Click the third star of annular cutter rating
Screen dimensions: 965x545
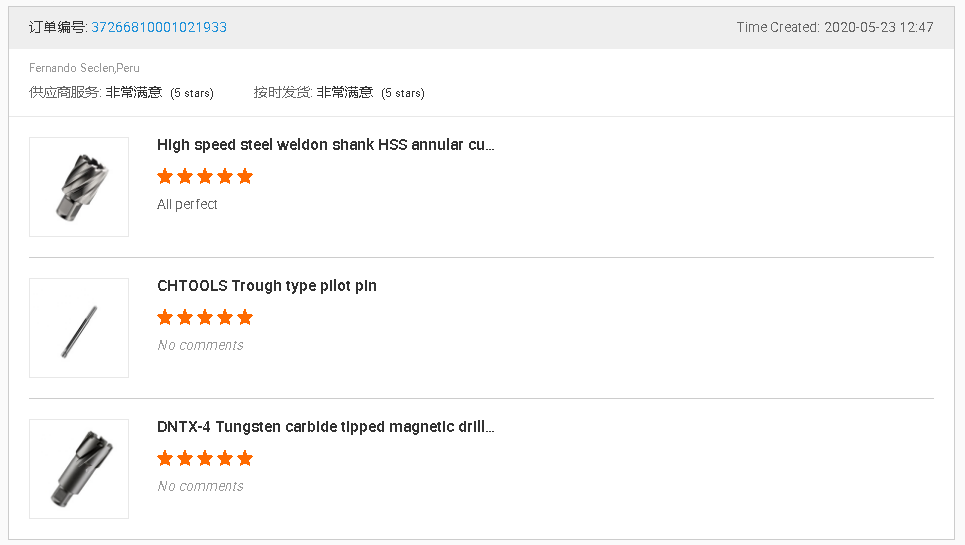pos(205,176)
